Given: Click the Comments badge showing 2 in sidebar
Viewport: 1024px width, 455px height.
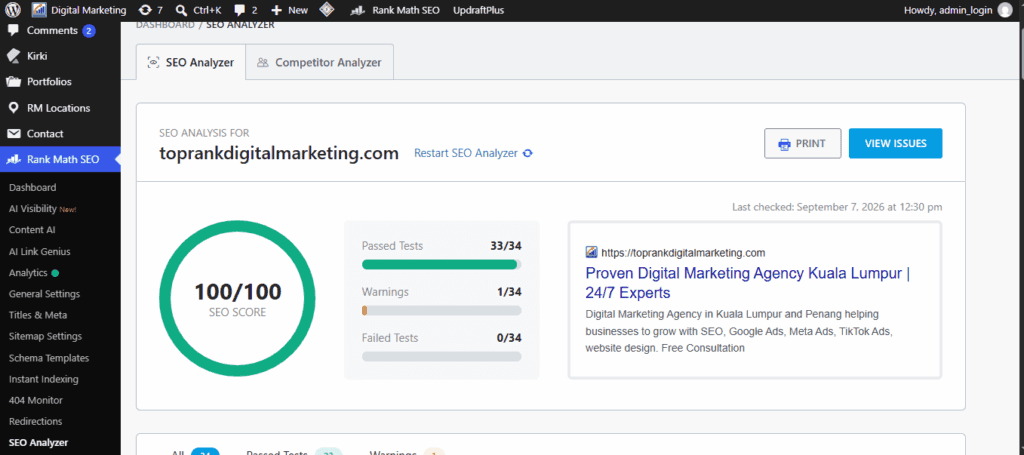Looking at the screenshot, I should click(89, 31).
